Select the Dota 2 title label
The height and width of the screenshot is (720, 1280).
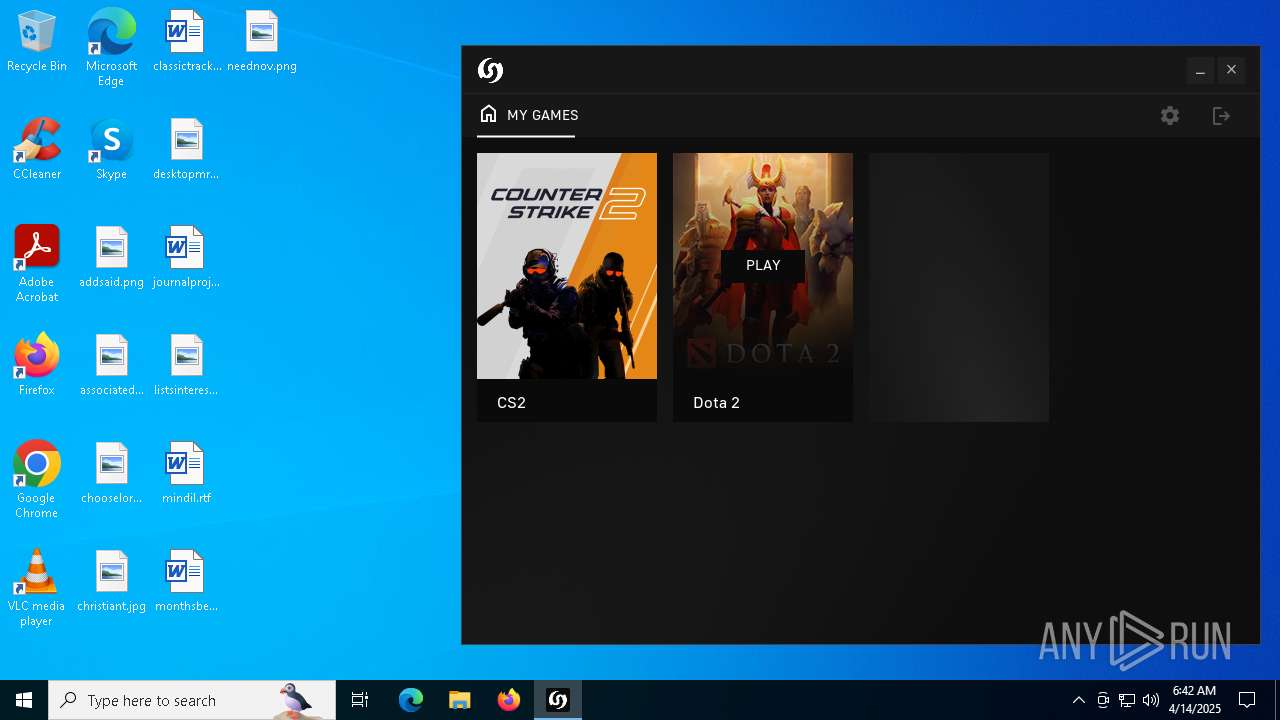pos(716,403)
